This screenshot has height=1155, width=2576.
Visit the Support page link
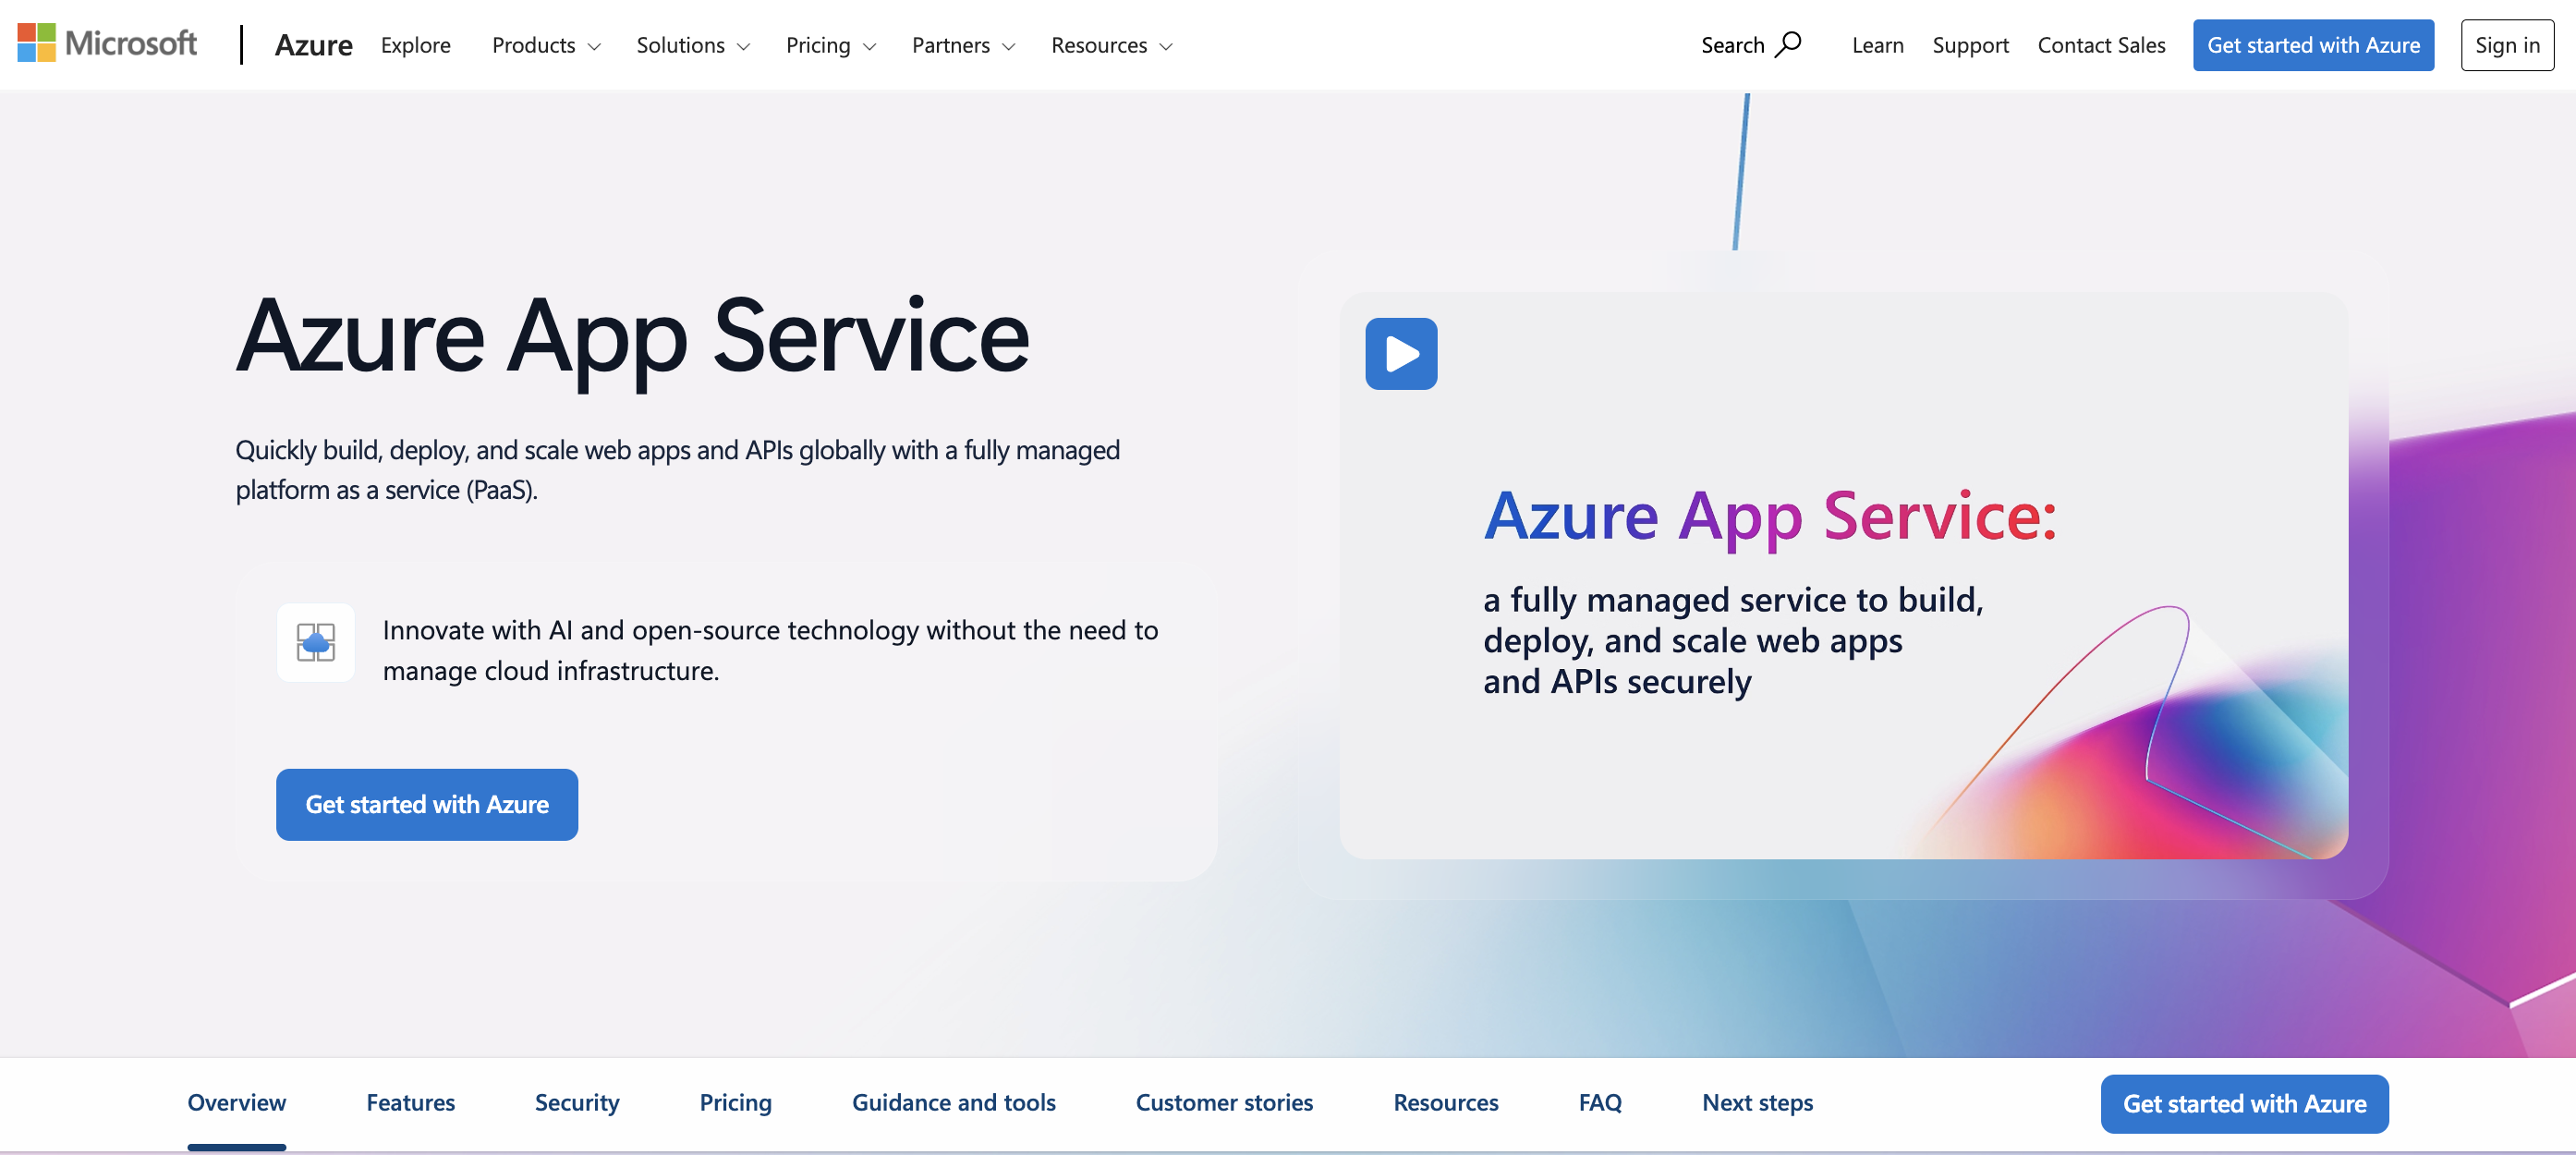pyautogui.click(x=1970, y=45)
